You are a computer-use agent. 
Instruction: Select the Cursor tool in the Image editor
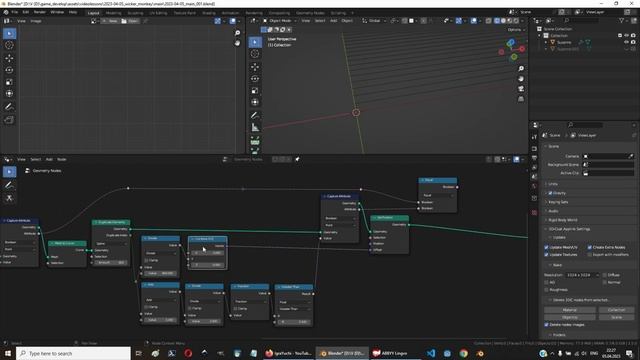pos(9,45)
